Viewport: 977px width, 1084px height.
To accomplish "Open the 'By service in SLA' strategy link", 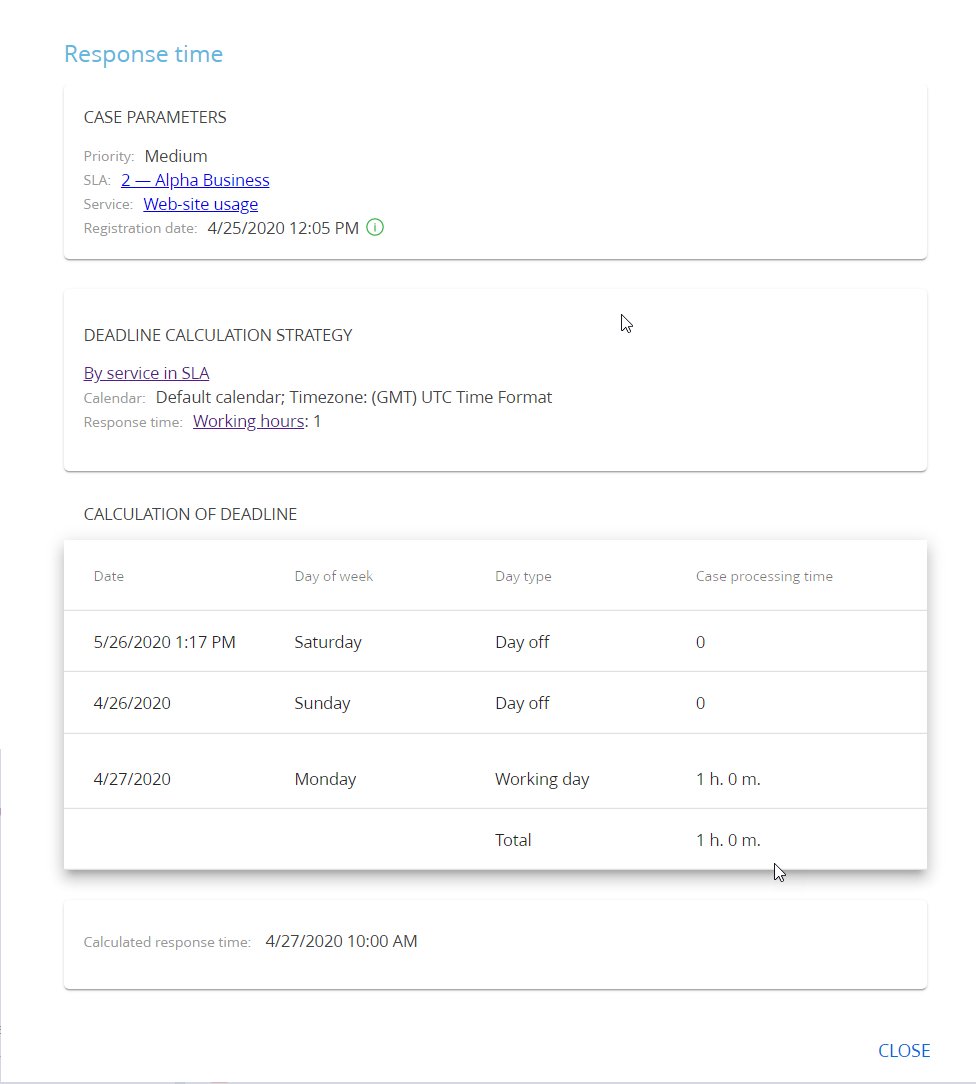I will [x=146, y=372].
